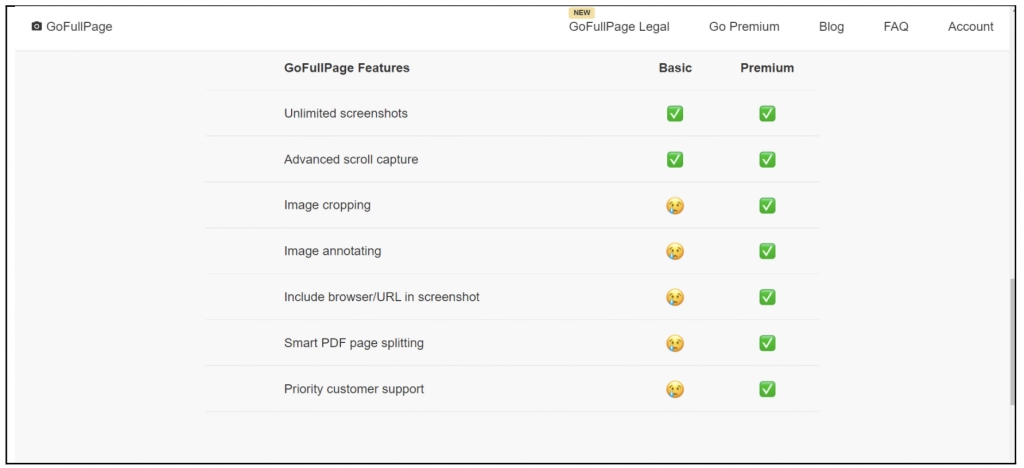Open the Go Premium menu item
This screenshot has width=1024, height=468.
[744, 27]
